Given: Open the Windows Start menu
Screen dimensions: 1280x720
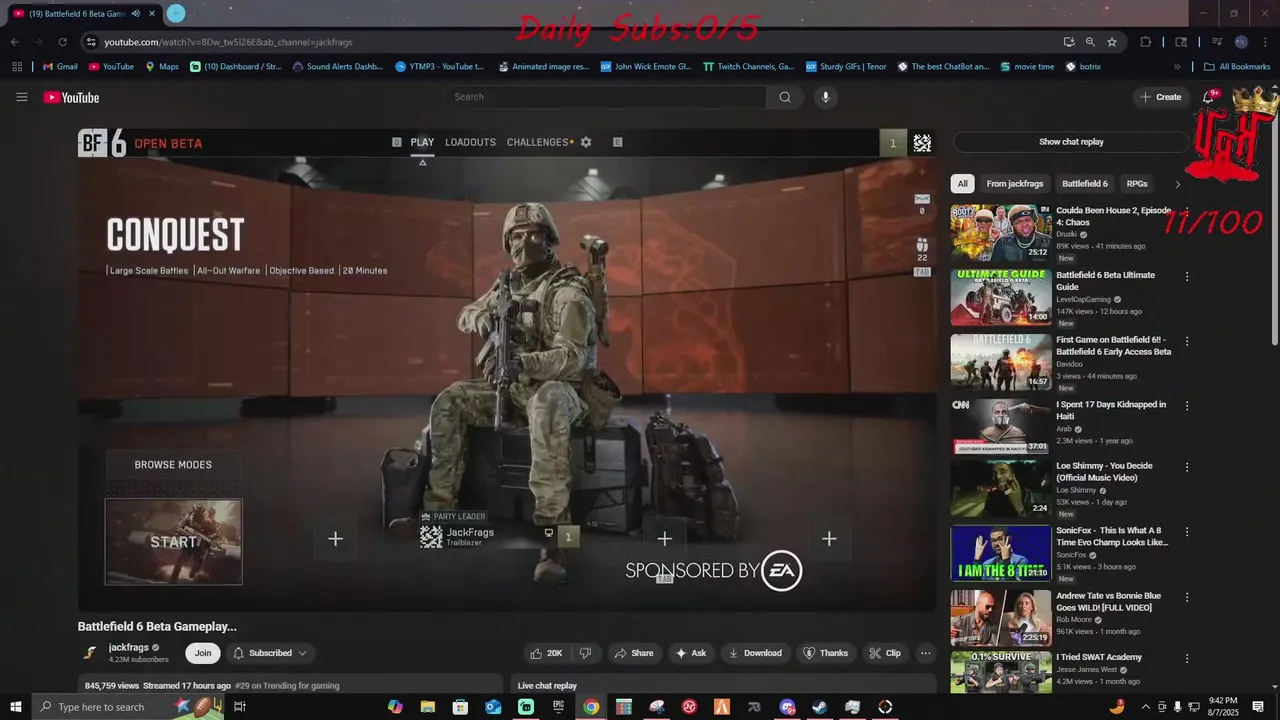Looking at the screenshot, I should pyautogui.click(x=15, y=707).
